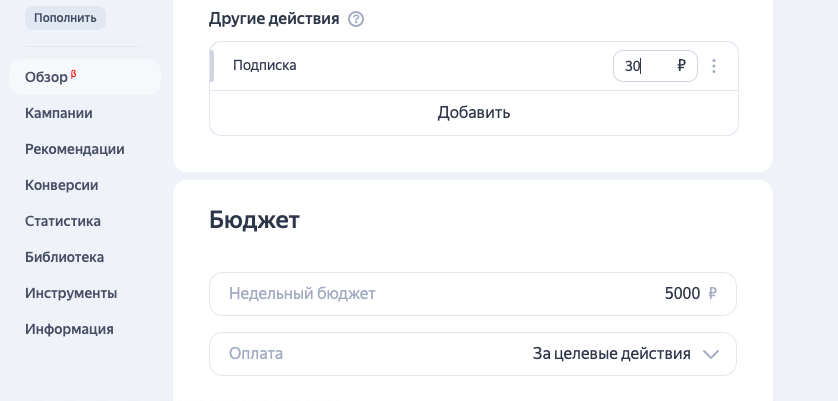This screenshot has height=401, width=838.
Task: Click the Бюджет section heading
Action: point(254,221)
